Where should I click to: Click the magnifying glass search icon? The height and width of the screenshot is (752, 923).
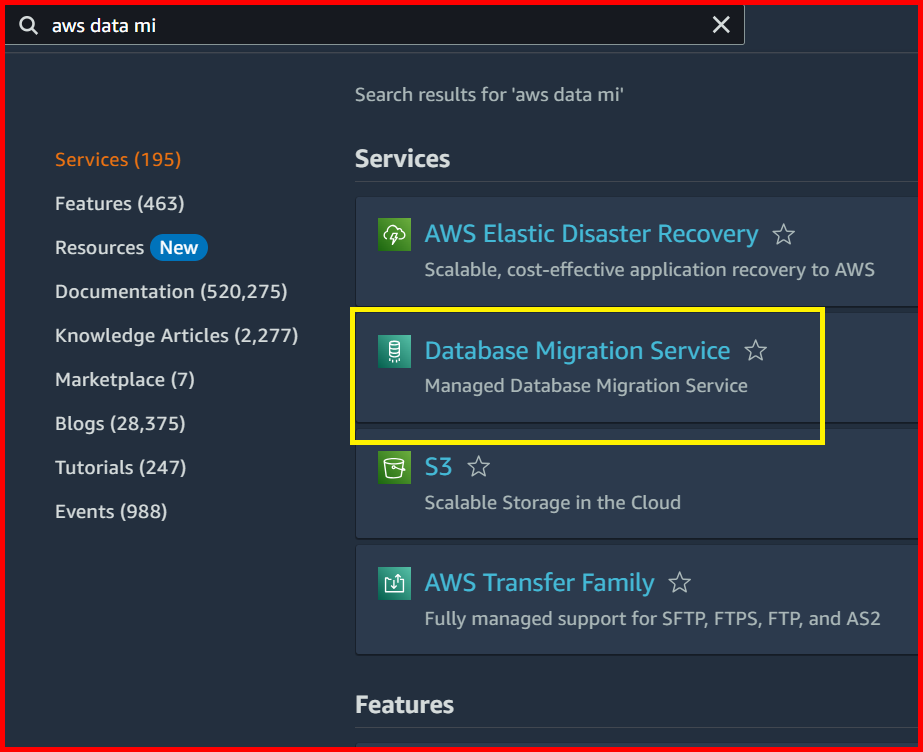(27, 24)
